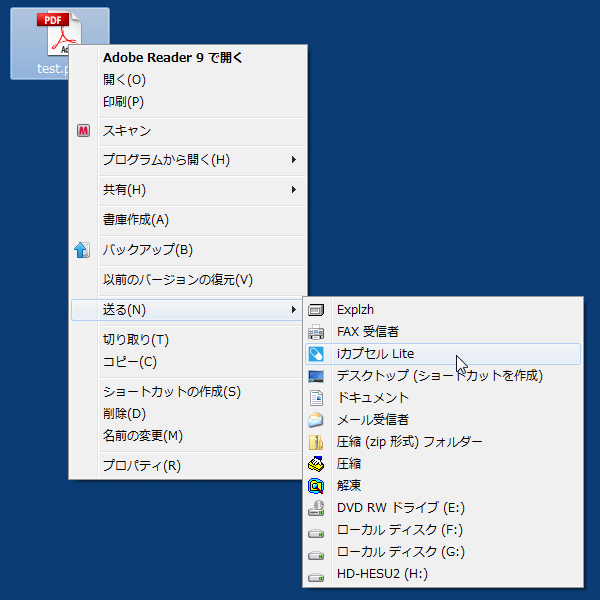Open プログラムから開く(H) entry
Image resolution: width=600 pixels, height=600 pixels.
click(188, 160)
